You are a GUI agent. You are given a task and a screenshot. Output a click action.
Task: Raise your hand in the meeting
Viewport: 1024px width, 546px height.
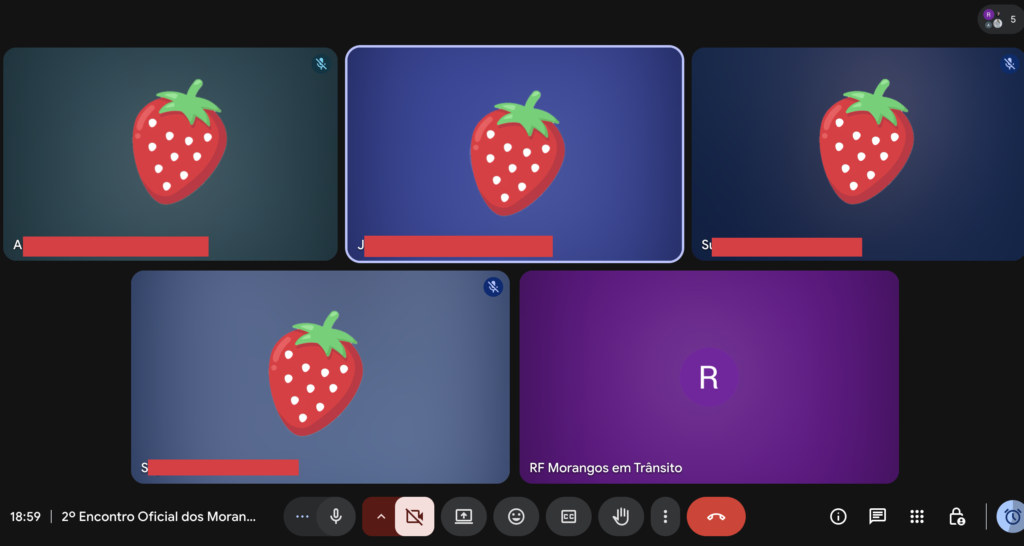coord(621,516)
